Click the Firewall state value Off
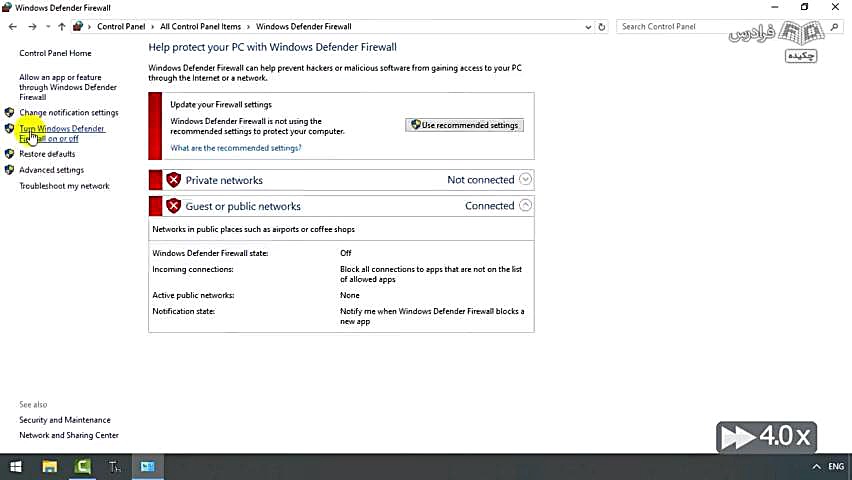Screen dimensions: 852x480 tap(346, 253)
